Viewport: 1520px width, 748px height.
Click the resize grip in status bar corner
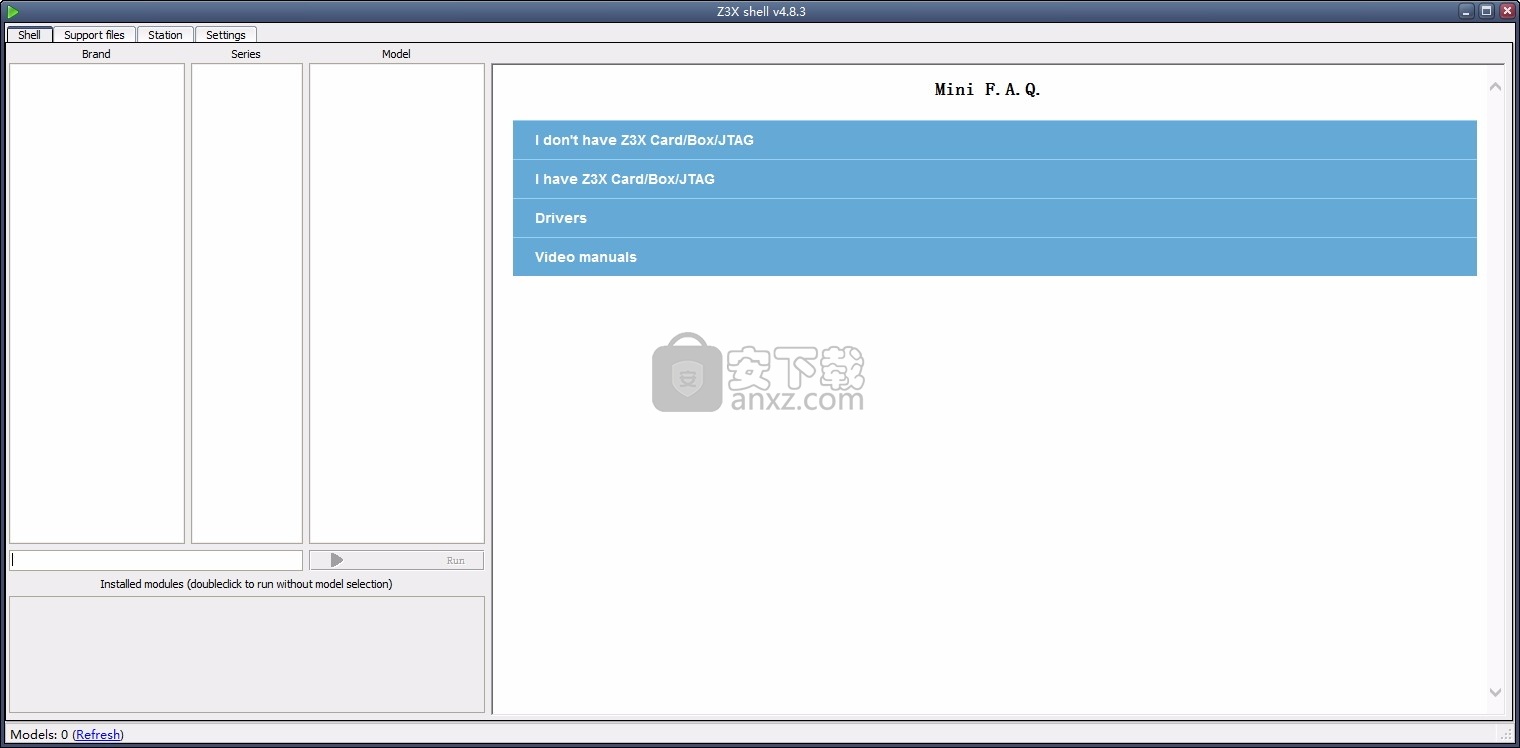1506,735
